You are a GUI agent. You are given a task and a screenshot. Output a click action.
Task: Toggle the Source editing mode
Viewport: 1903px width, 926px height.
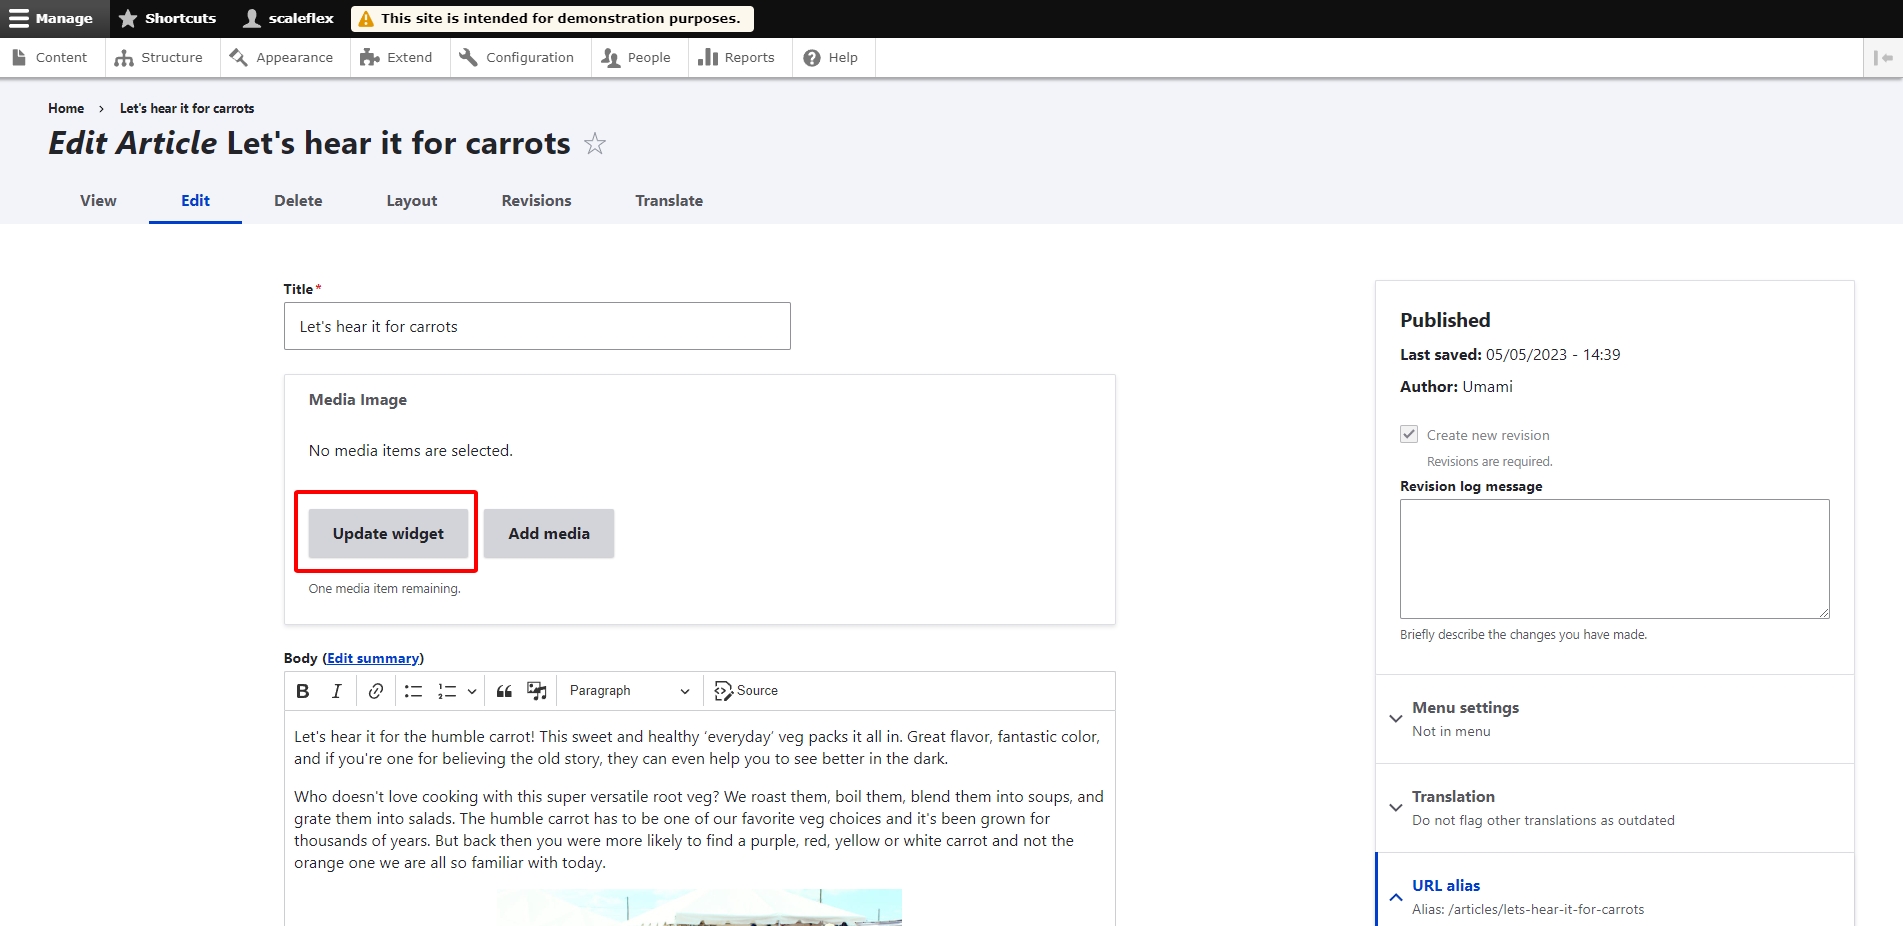746,691
